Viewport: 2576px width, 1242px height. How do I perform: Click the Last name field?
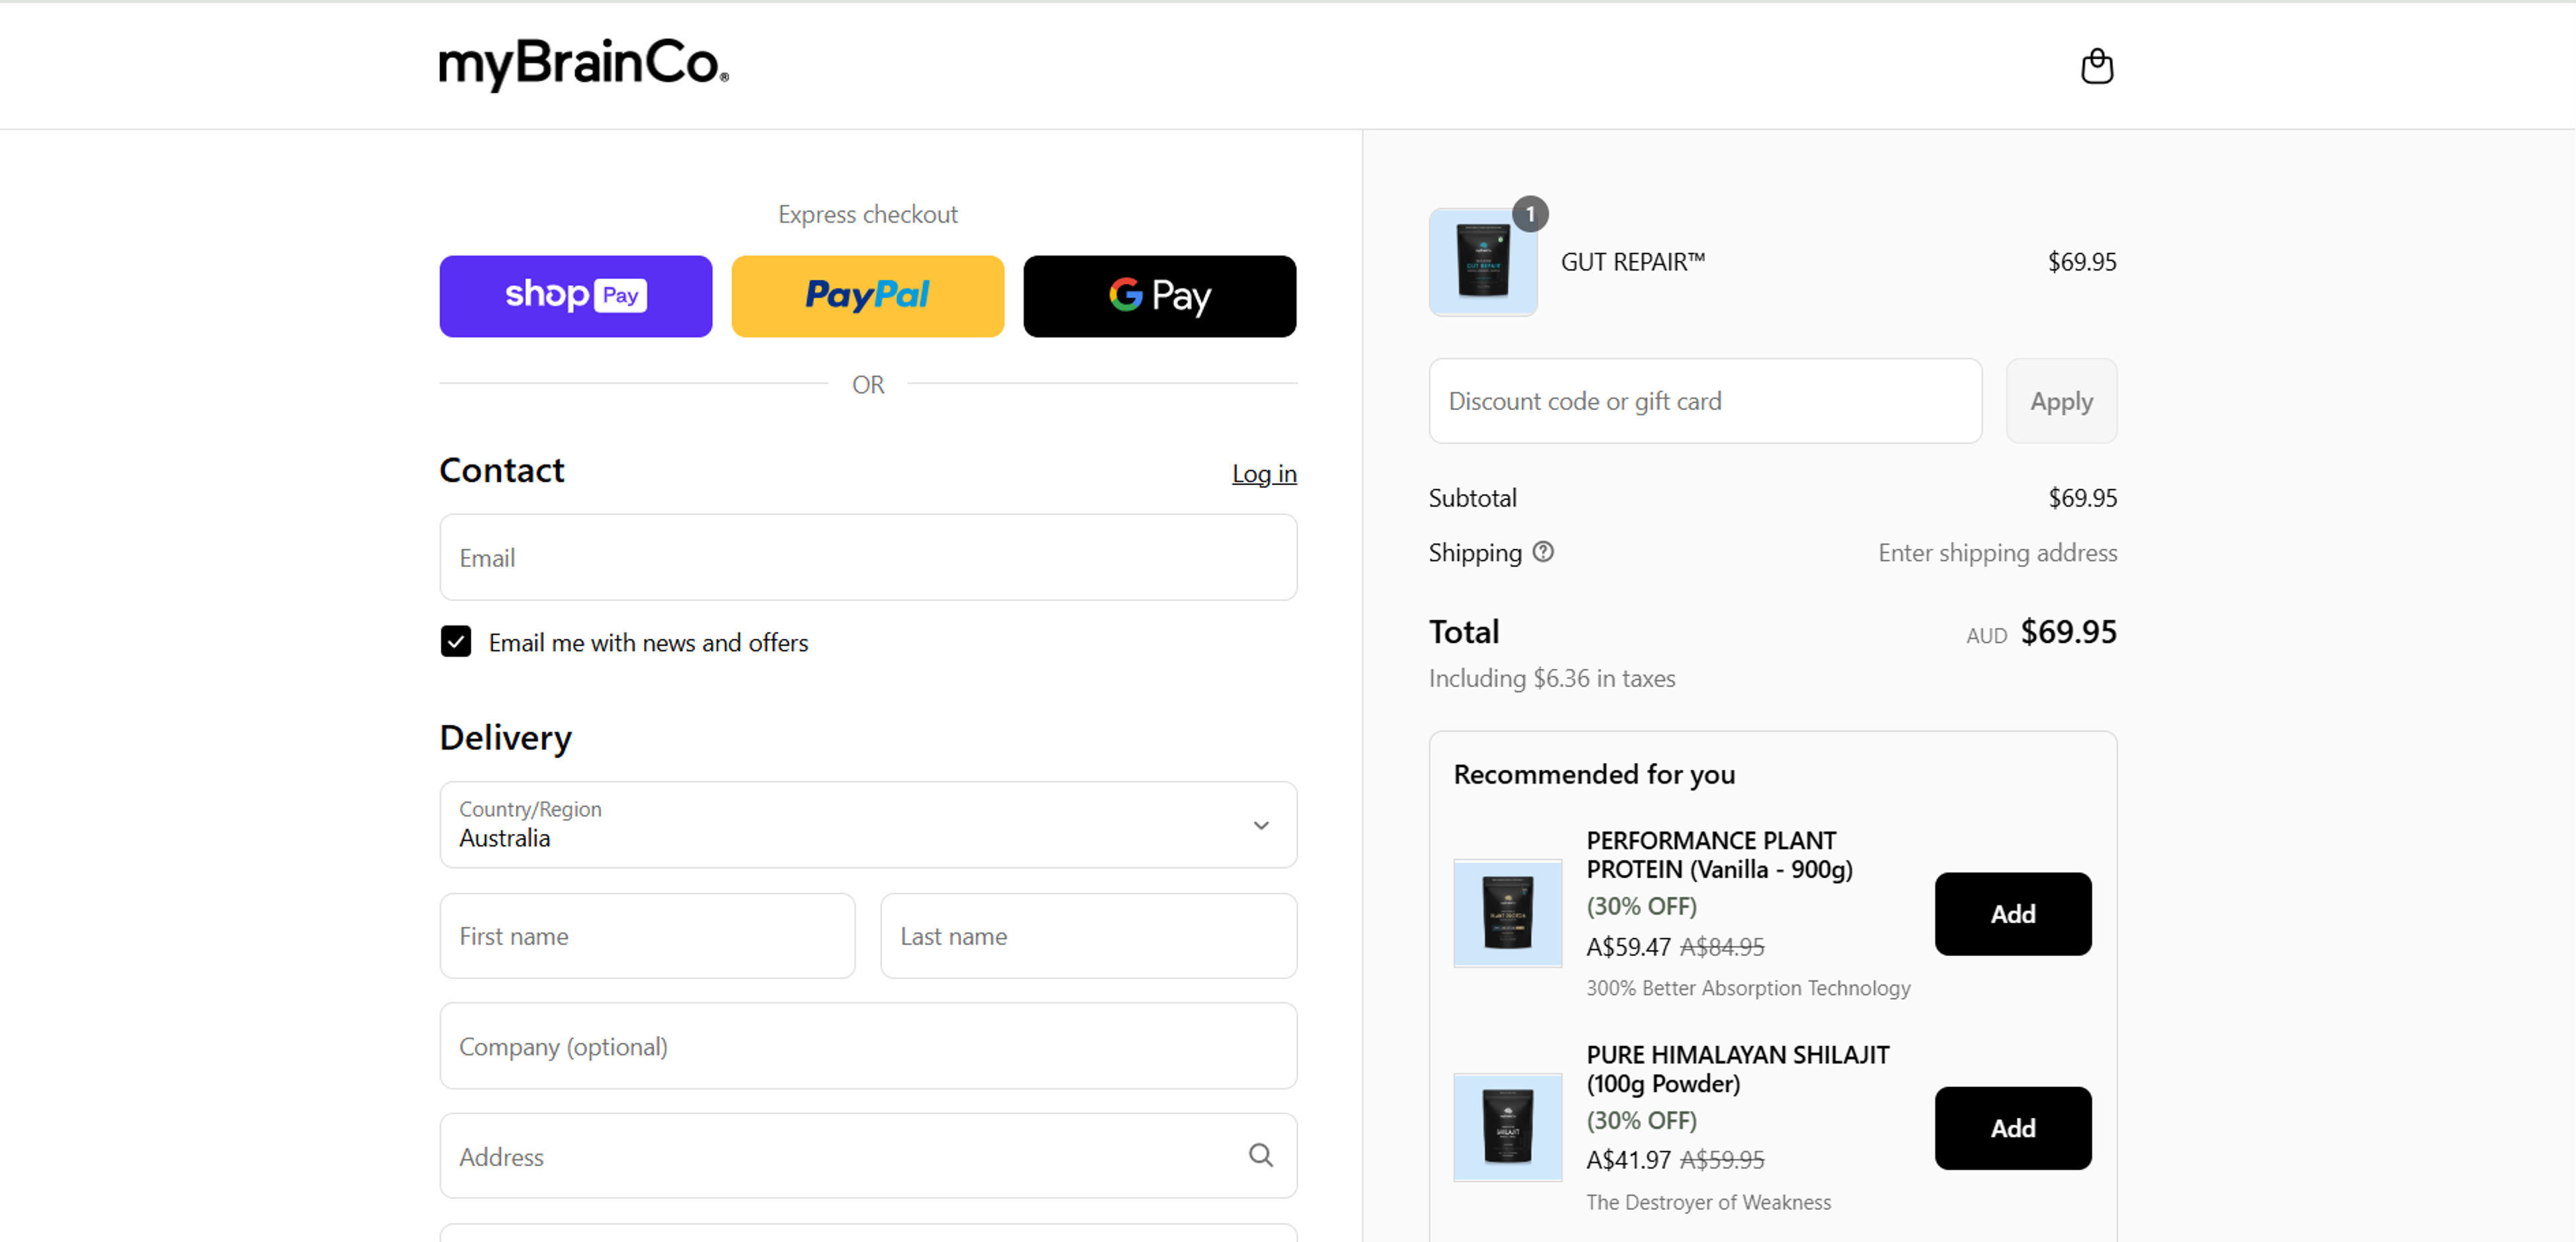coord(1088,935)
